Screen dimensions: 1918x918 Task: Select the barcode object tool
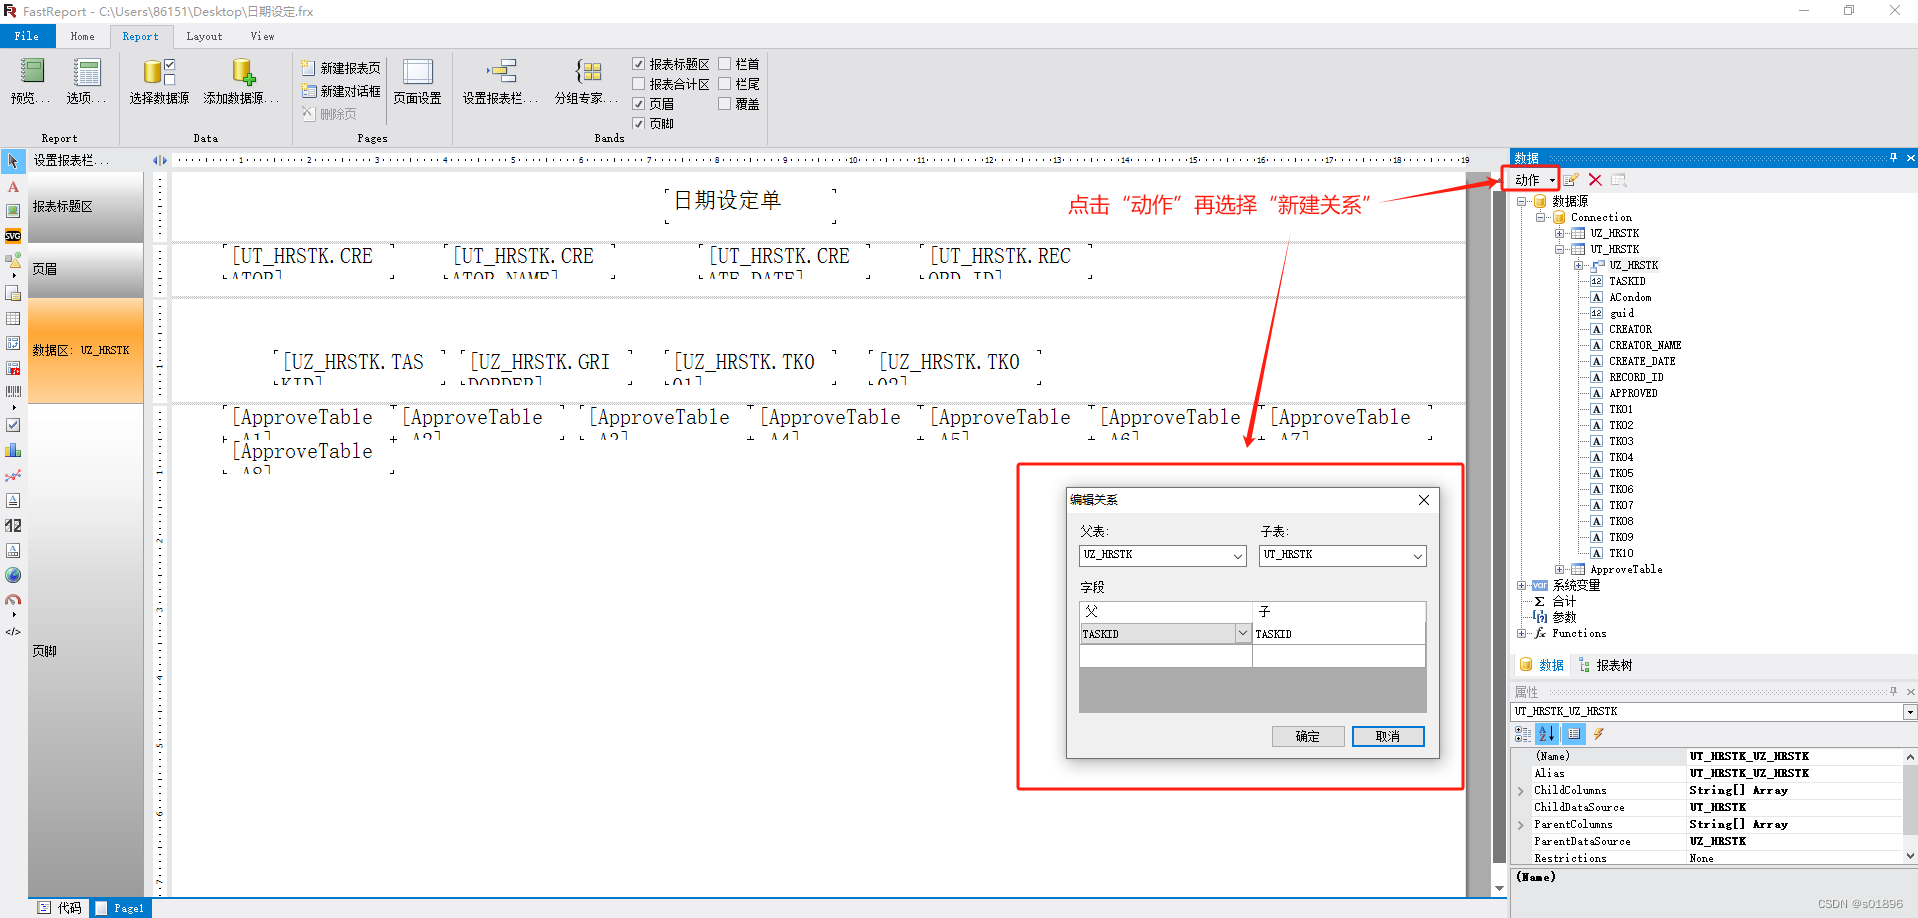pos(13,392)
